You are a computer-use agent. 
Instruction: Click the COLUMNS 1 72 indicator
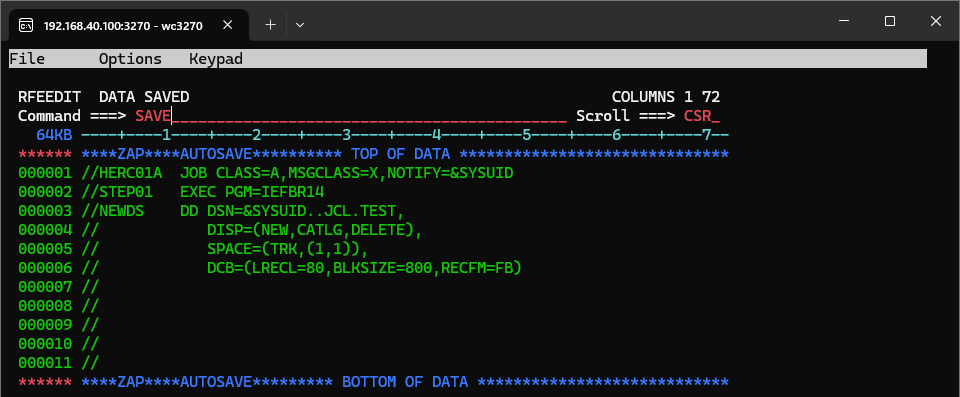pyautogui.click(x=666, y=97)
